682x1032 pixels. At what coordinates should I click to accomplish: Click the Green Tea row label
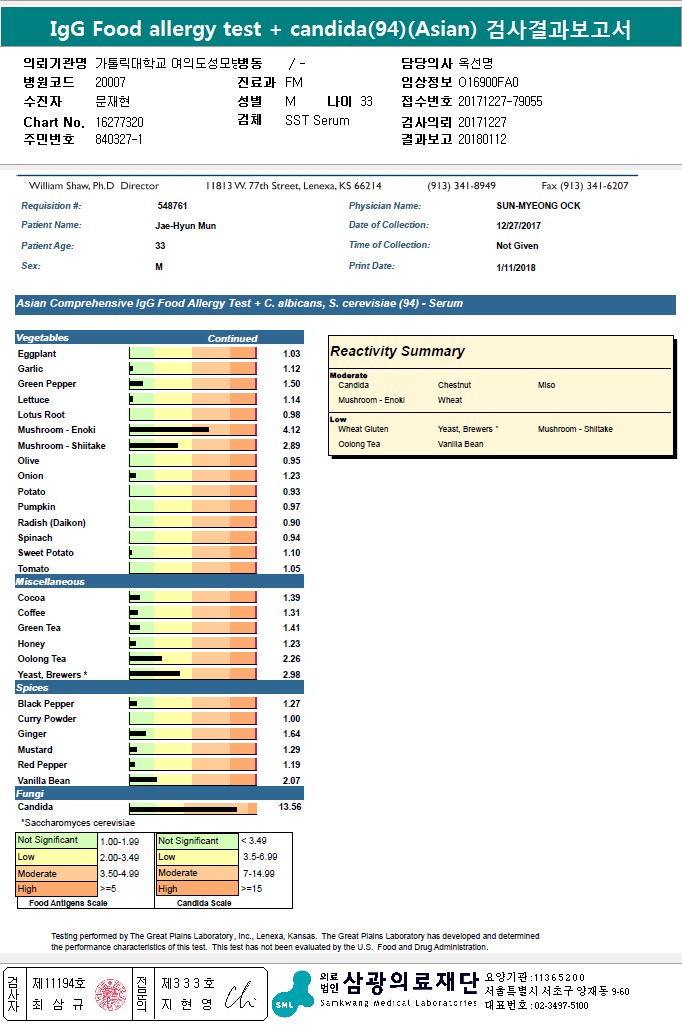[39, 628]
